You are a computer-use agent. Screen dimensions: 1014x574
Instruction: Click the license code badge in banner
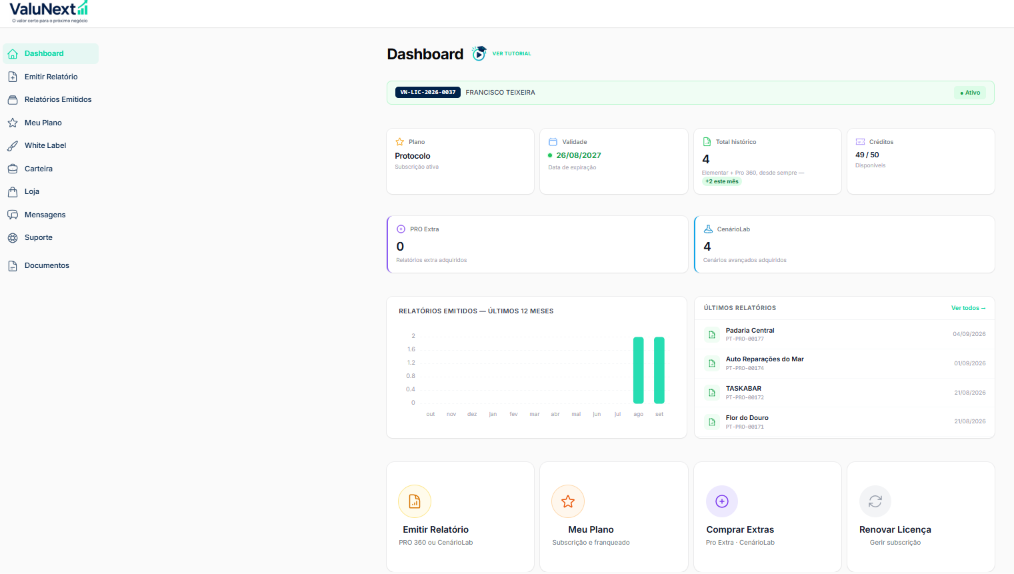[428, 92]
